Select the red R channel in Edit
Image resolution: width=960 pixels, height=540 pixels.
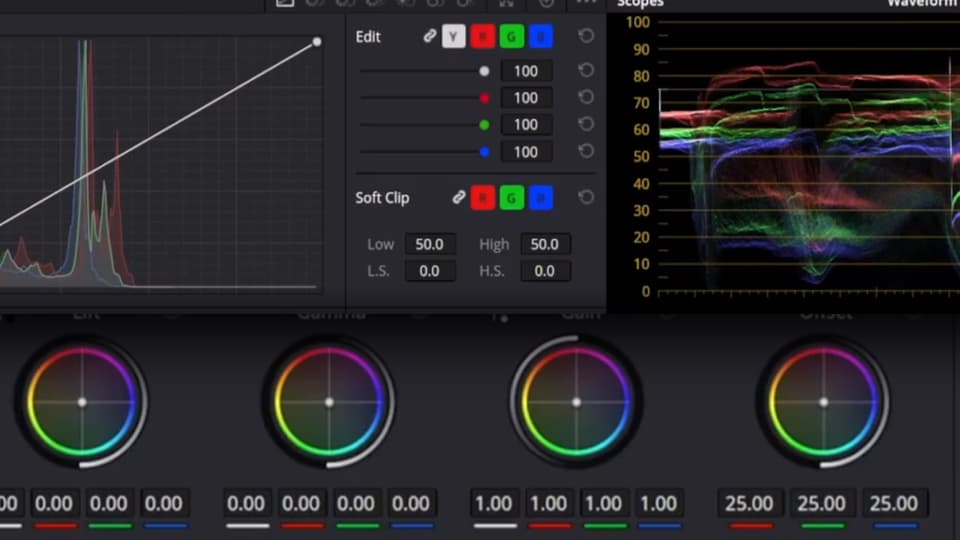pyautogui.click(x=482, y=37)
